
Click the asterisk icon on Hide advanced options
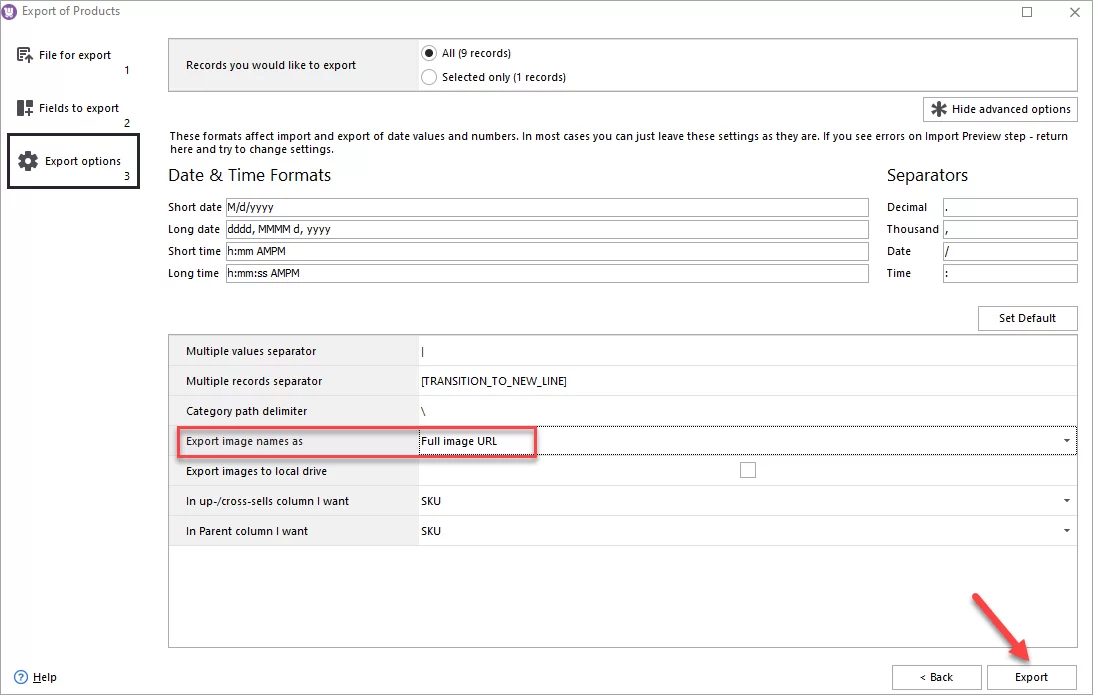click(936, 109)
